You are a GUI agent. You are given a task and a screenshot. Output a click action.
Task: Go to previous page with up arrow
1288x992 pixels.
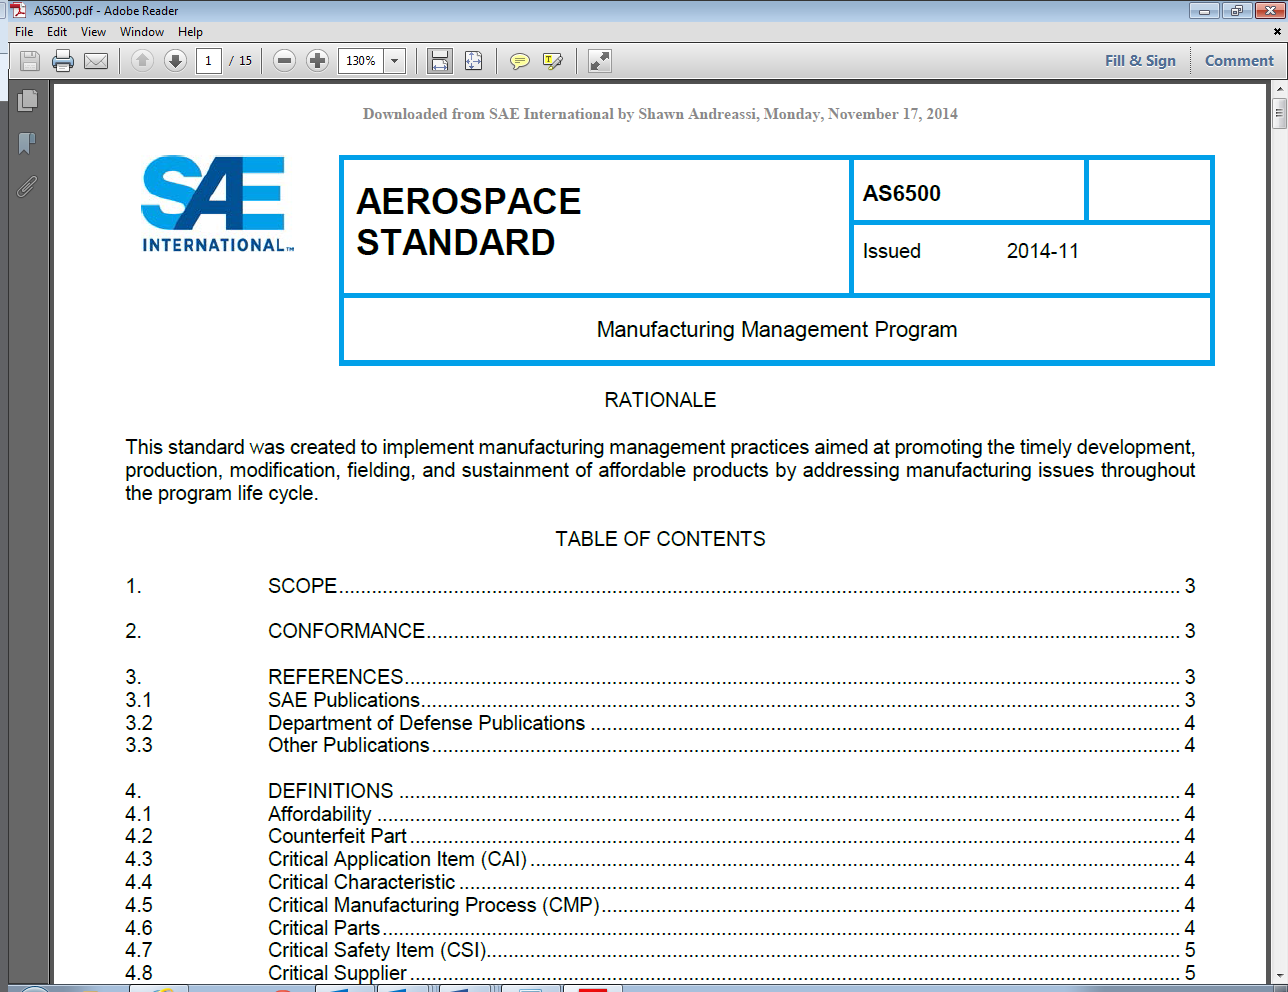click(x=142, y=61)
